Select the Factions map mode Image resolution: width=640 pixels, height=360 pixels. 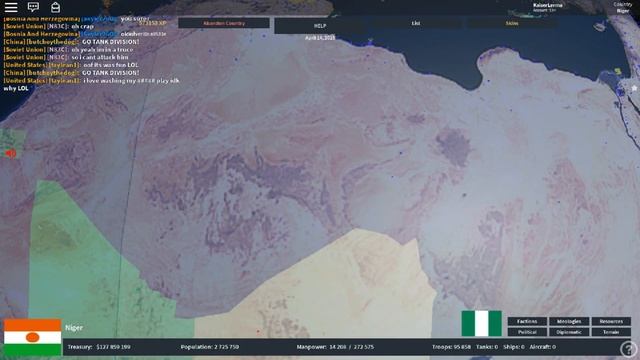[527, 321]
